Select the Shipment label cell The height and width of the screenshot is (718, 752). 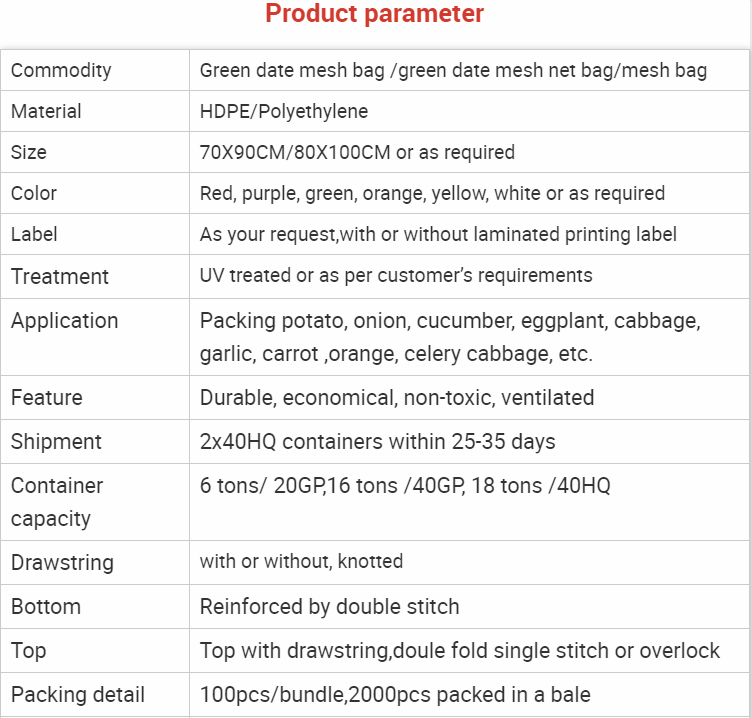(x=56, y=441)
